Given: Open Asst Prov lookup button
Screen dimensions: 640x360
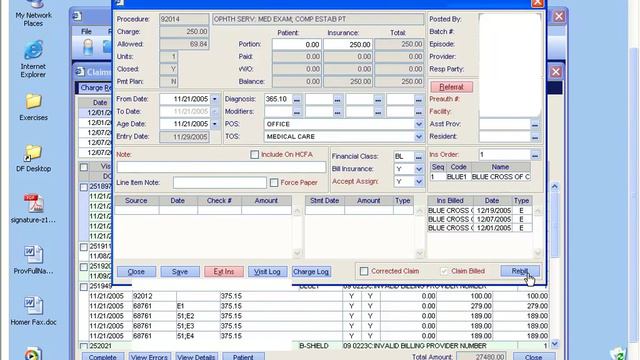Looking at the screenshot, I should point(535,124).
